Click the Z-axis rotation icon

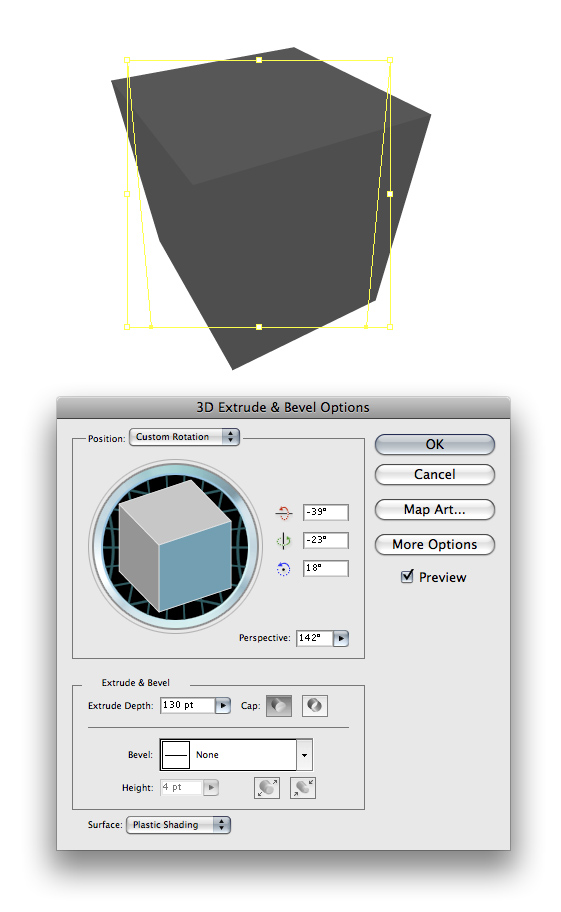[283, 569]
